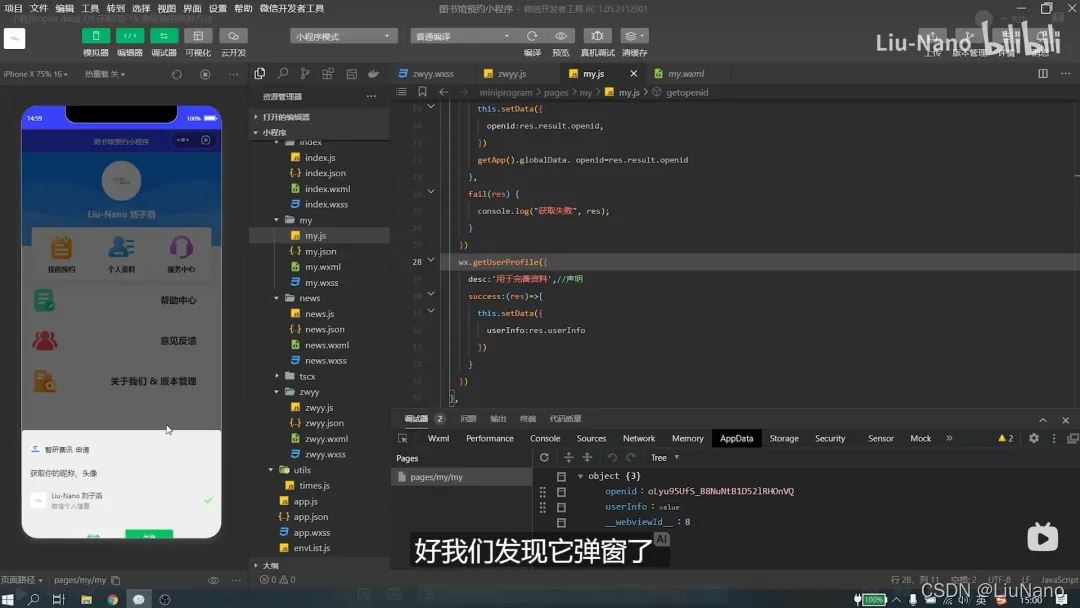Viewport: 1080px width, 608px height.
Task: Click the compile (编译) refresh icon
Action: (532, 36)
